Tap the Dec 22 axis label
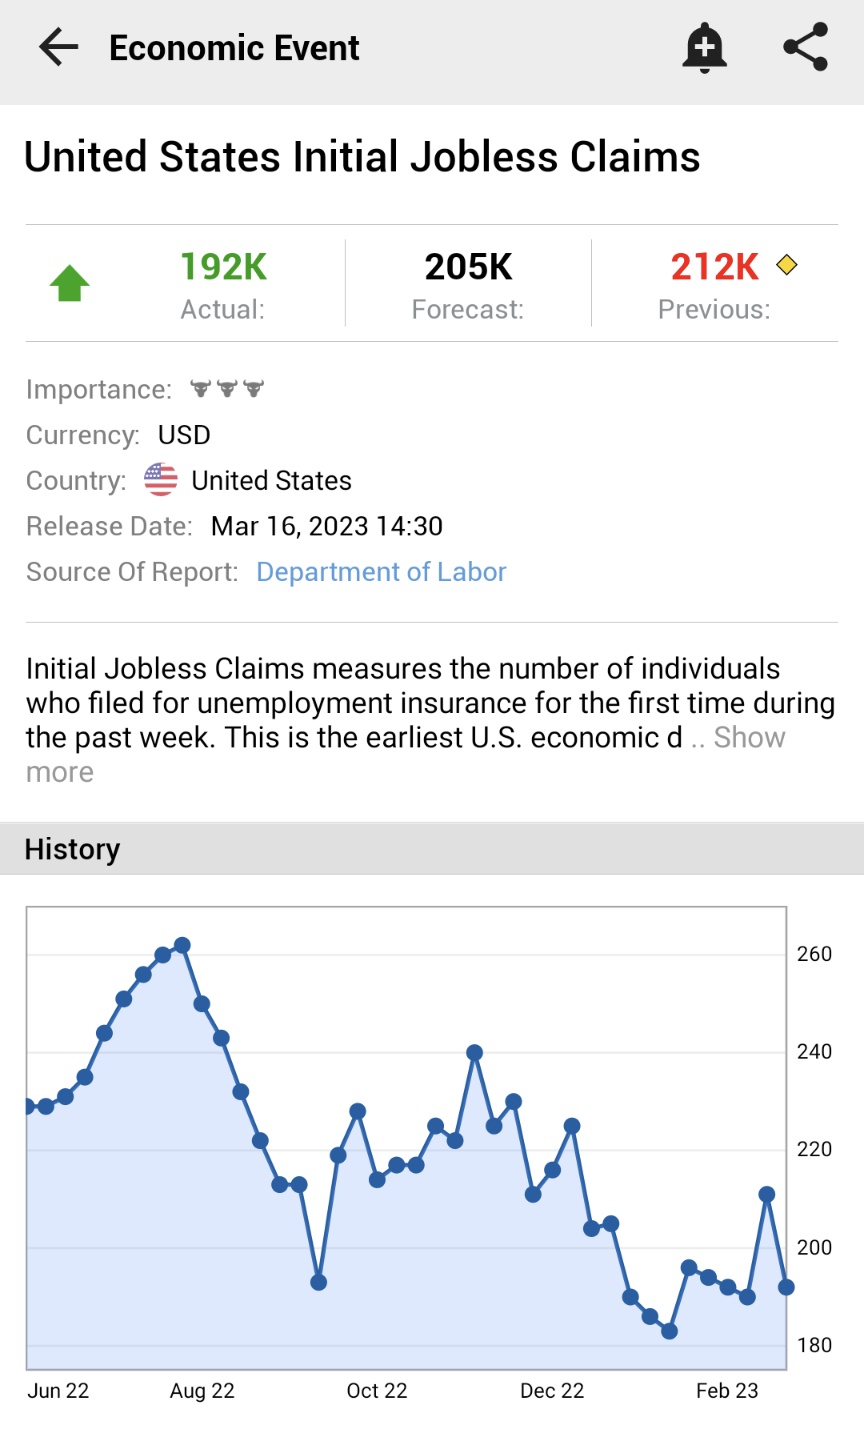 pyautogui.click(x=552, y=1391)
